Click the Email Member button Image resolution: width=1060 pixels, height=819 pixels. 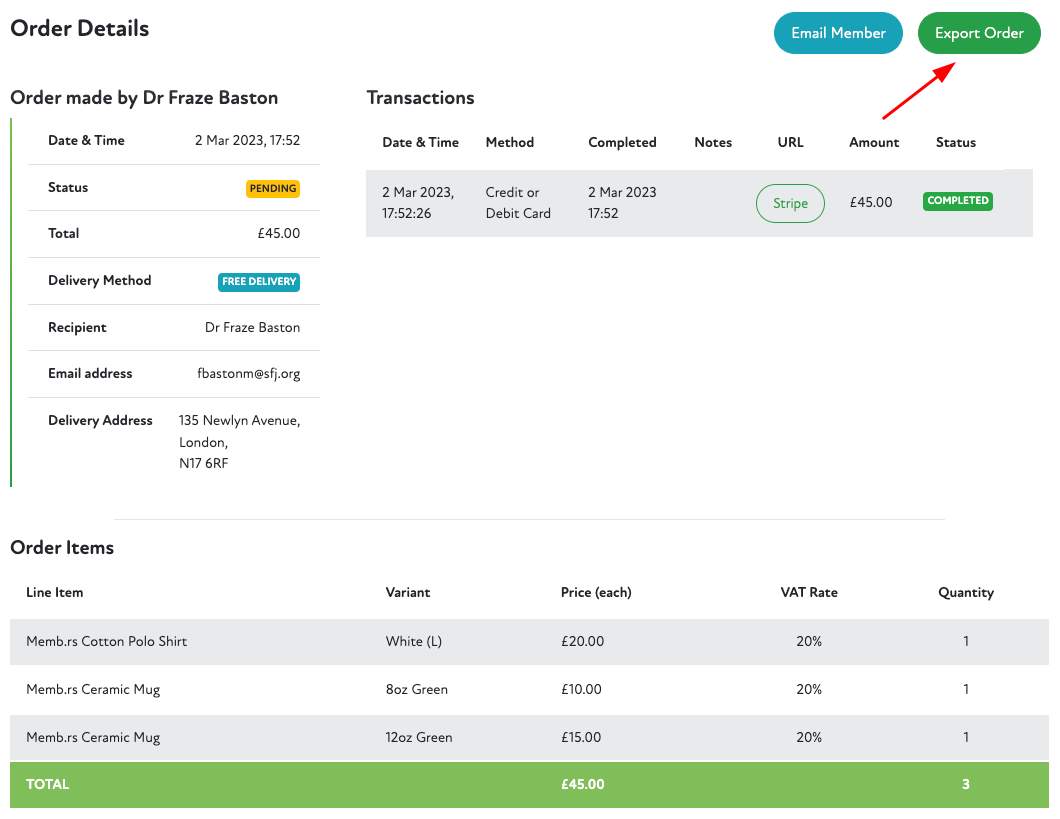[838, 33]
